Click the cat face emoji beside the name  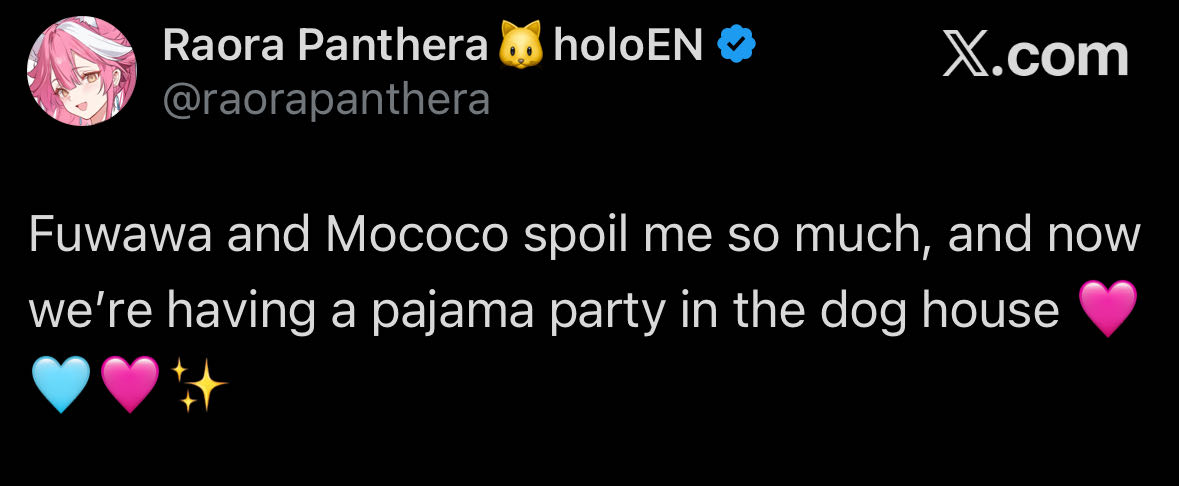(519, 46)
